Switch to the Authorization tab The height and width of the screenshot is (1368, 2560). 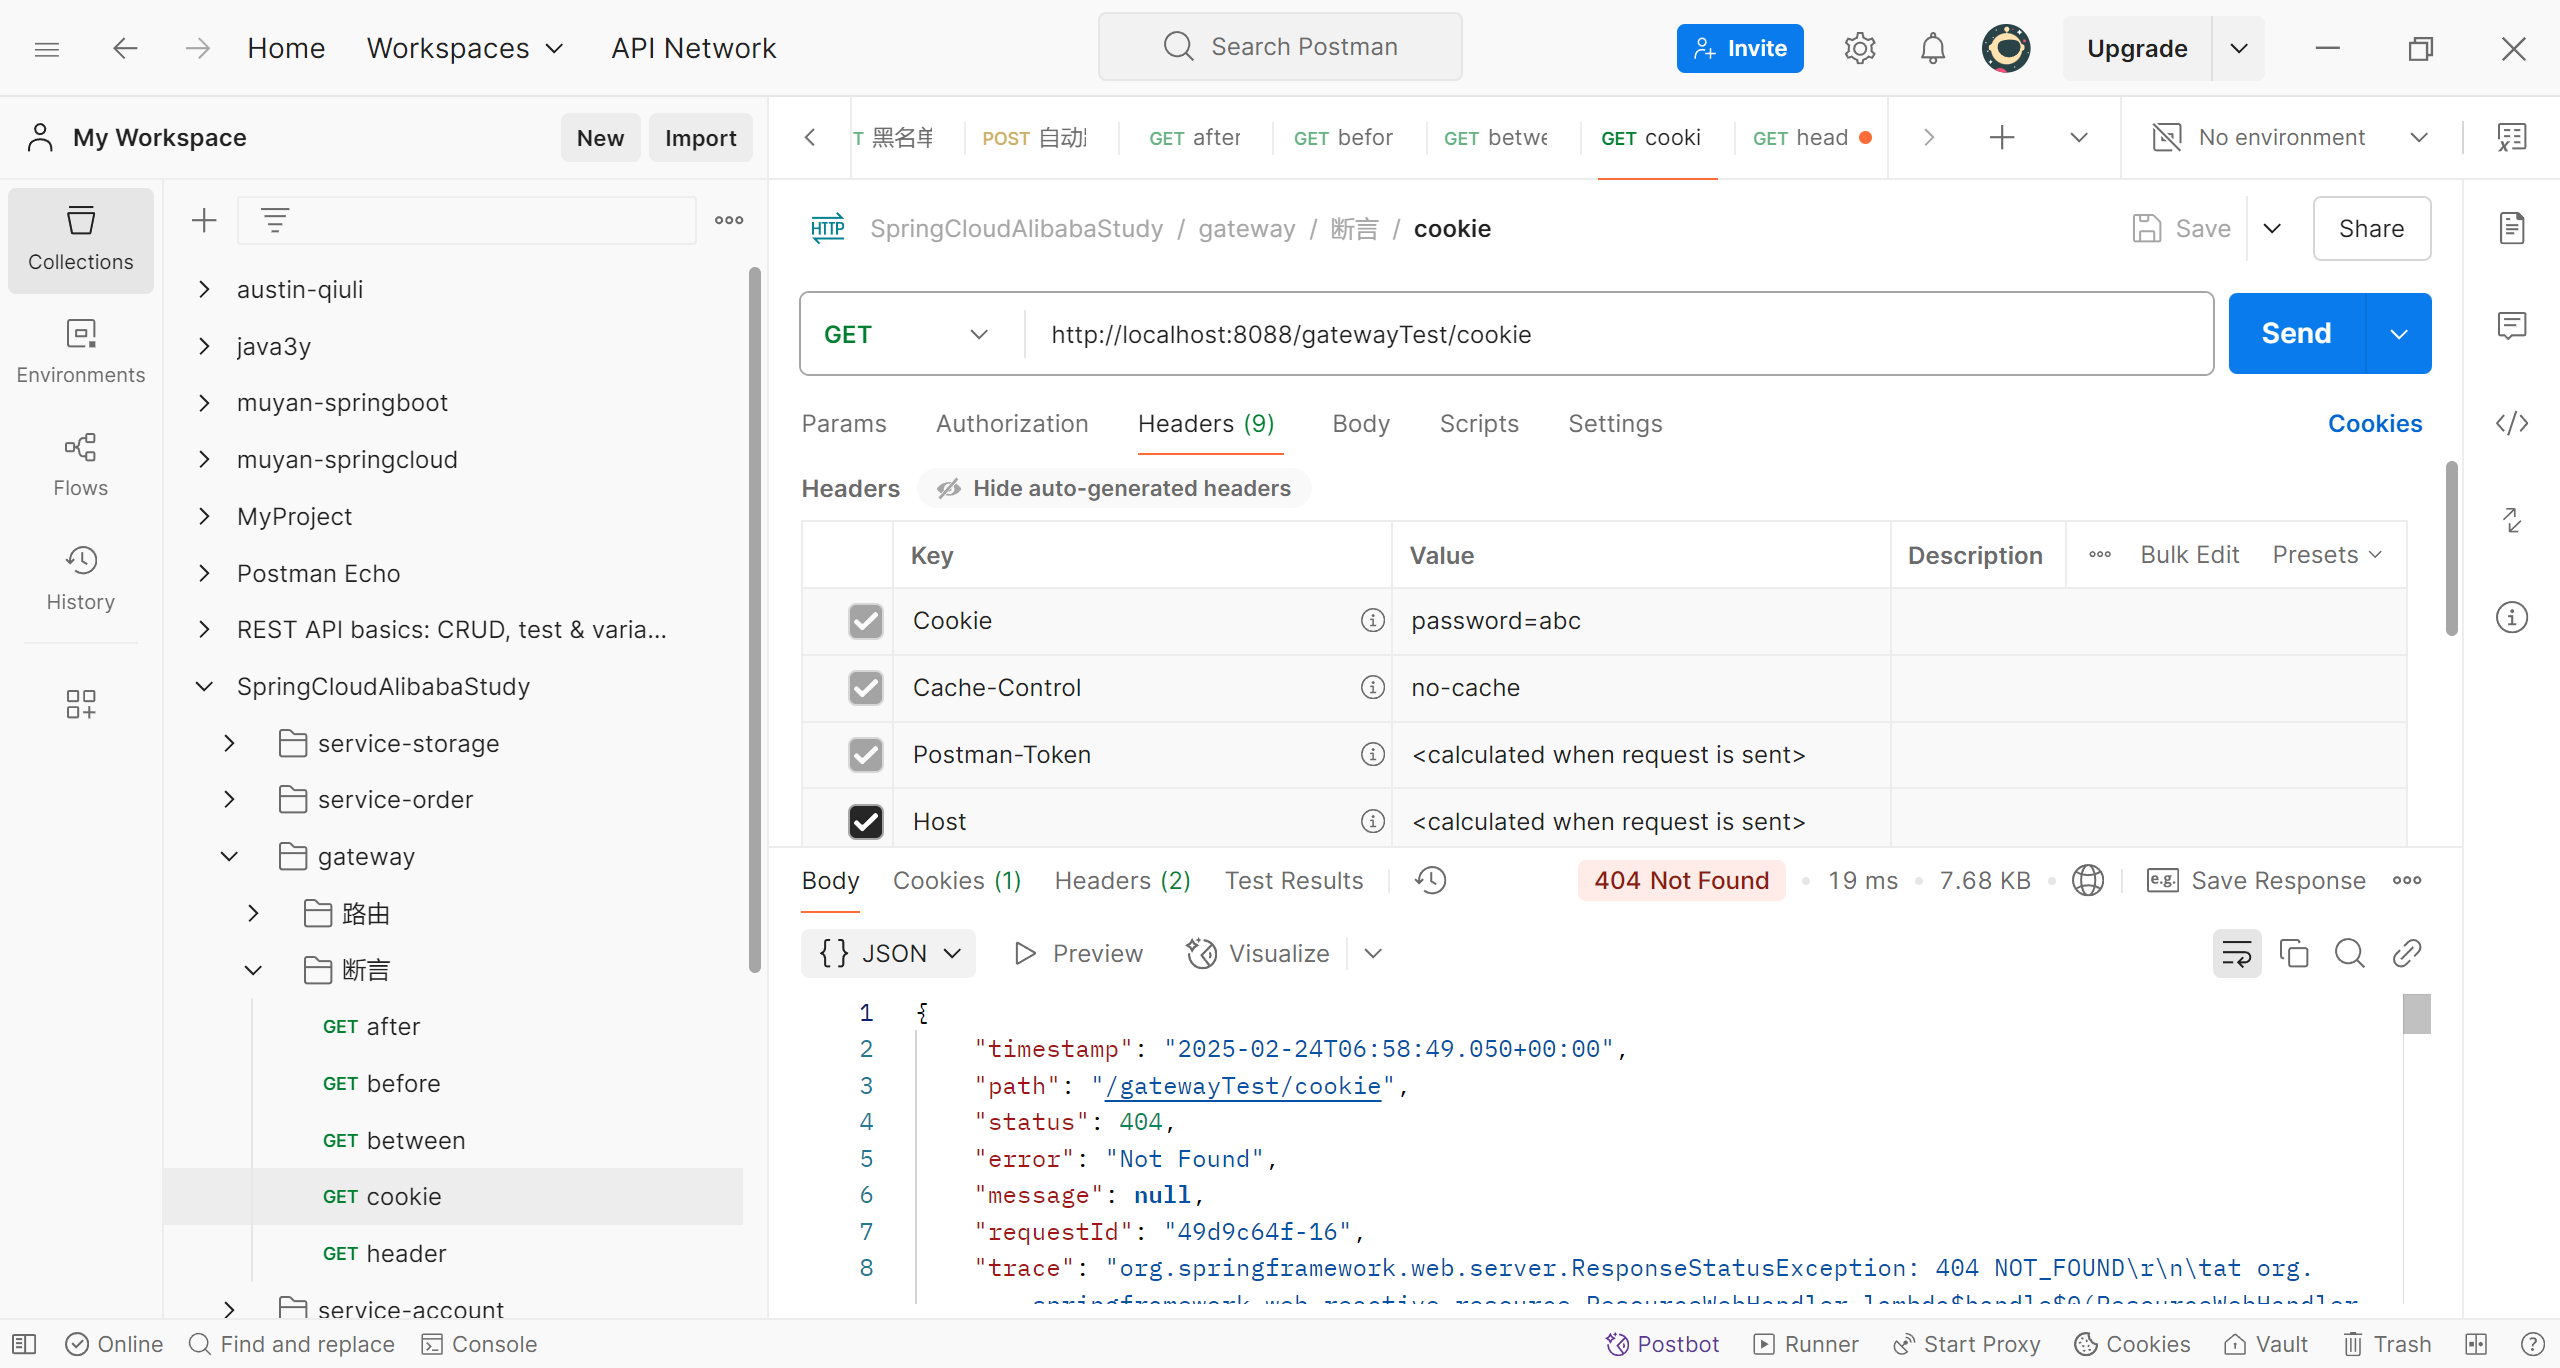1011,424
